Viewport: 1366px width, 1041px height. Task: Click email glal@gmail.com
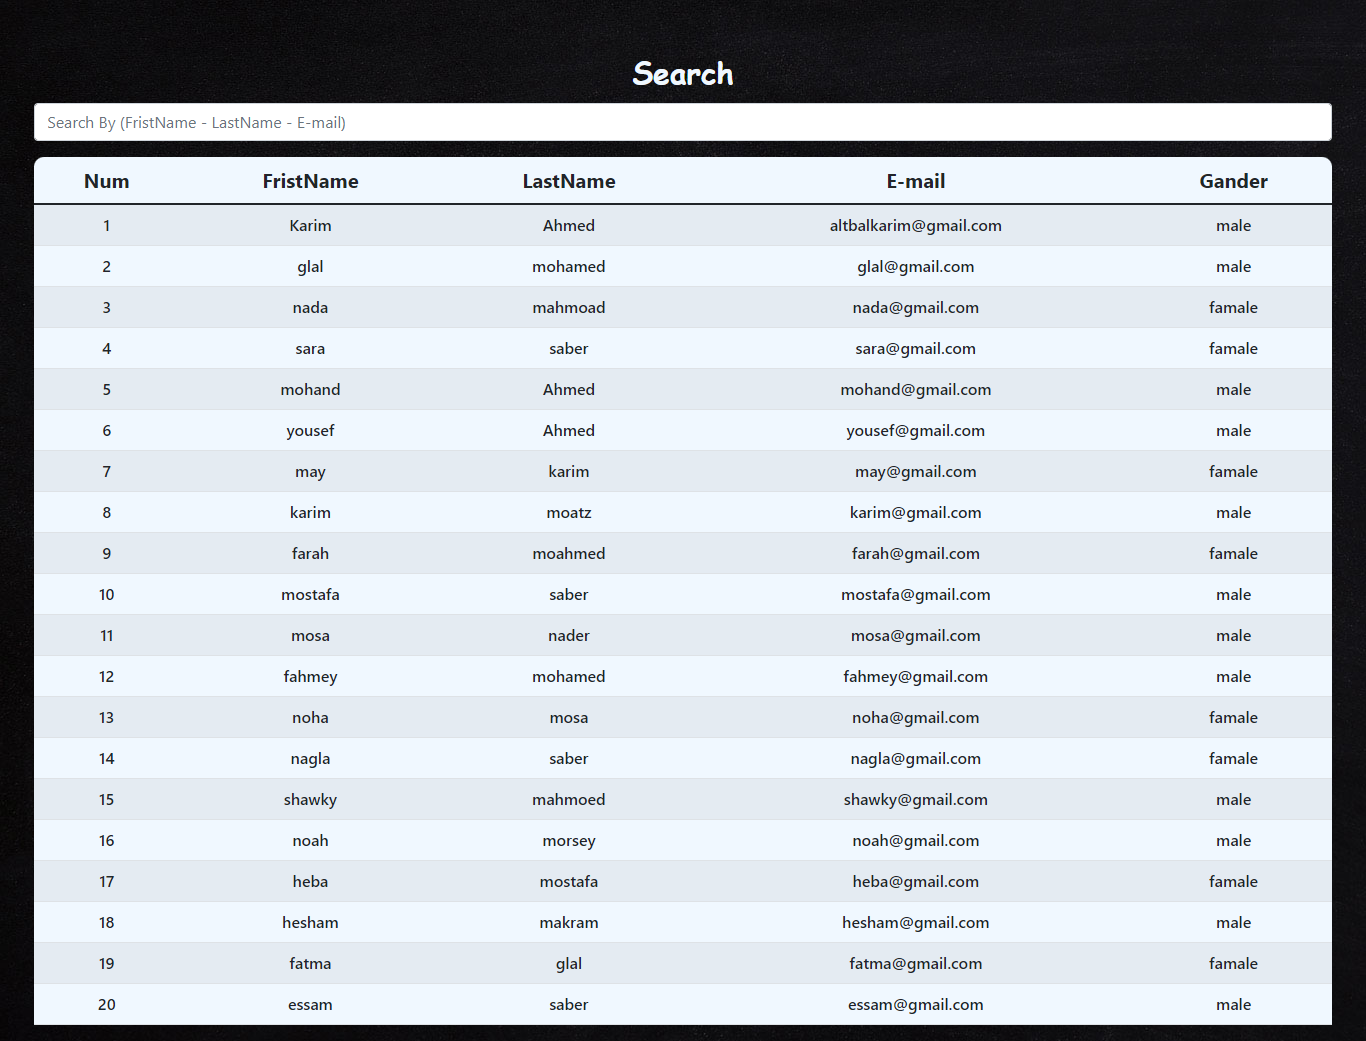pyautogui.click(x=916, y=267)
